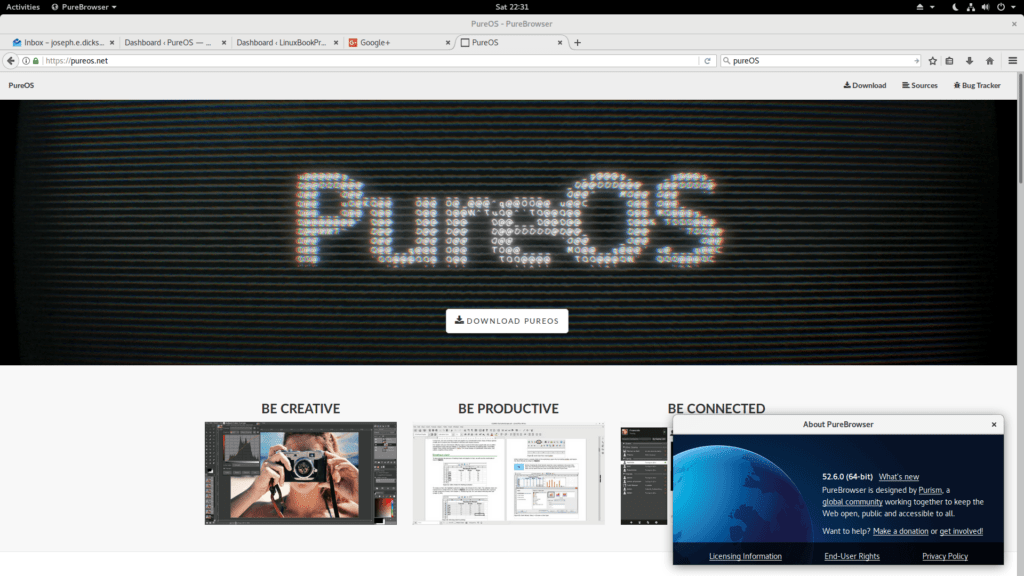The height and width of the screenshot is (576, 1024).
Task: Open the What's new link
Action: [899, 477]
